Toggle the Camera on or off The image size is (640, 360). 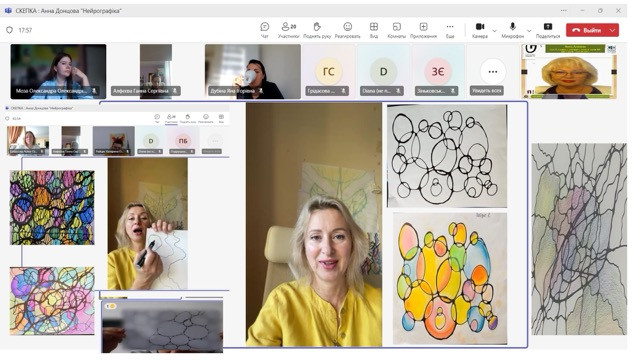(480, 30)
